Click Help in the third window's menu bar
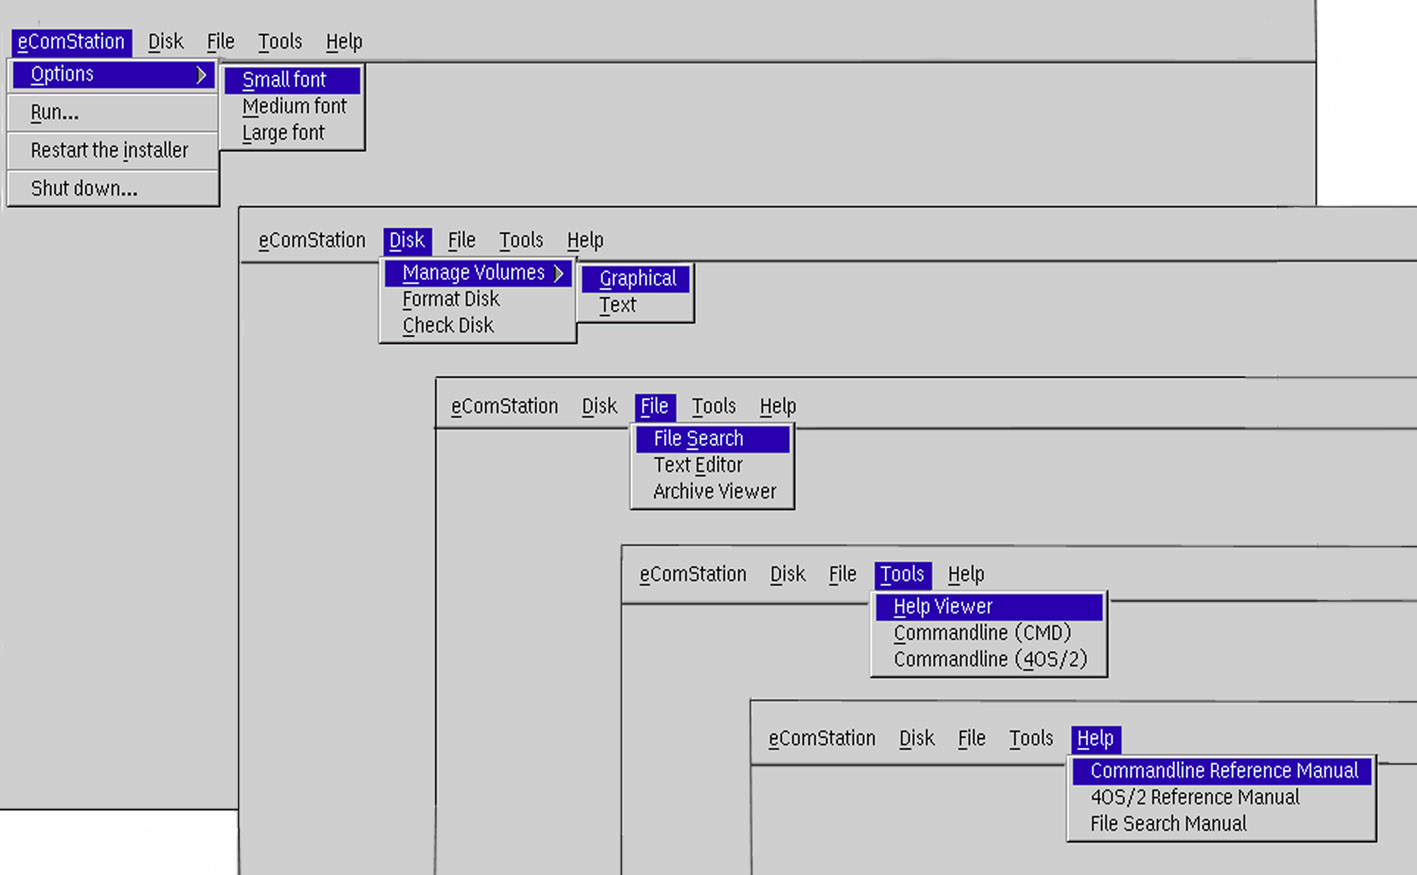Viewport: 1417px width, 875px height. point(778,407)
